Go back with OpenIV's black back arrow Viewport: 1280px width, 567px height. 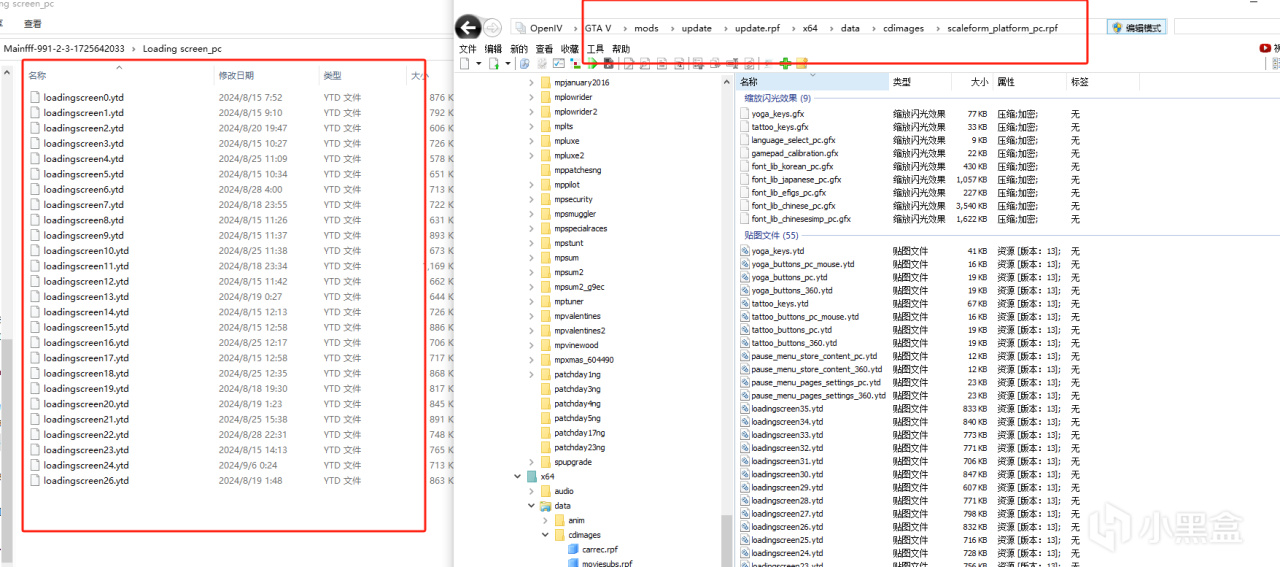[466, 27]
